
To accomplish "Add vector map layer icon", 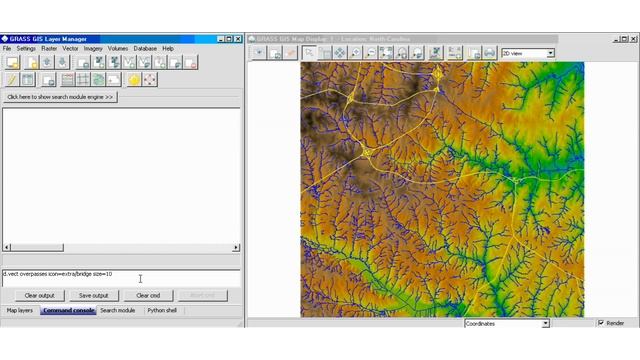I will tap(129, 62).
